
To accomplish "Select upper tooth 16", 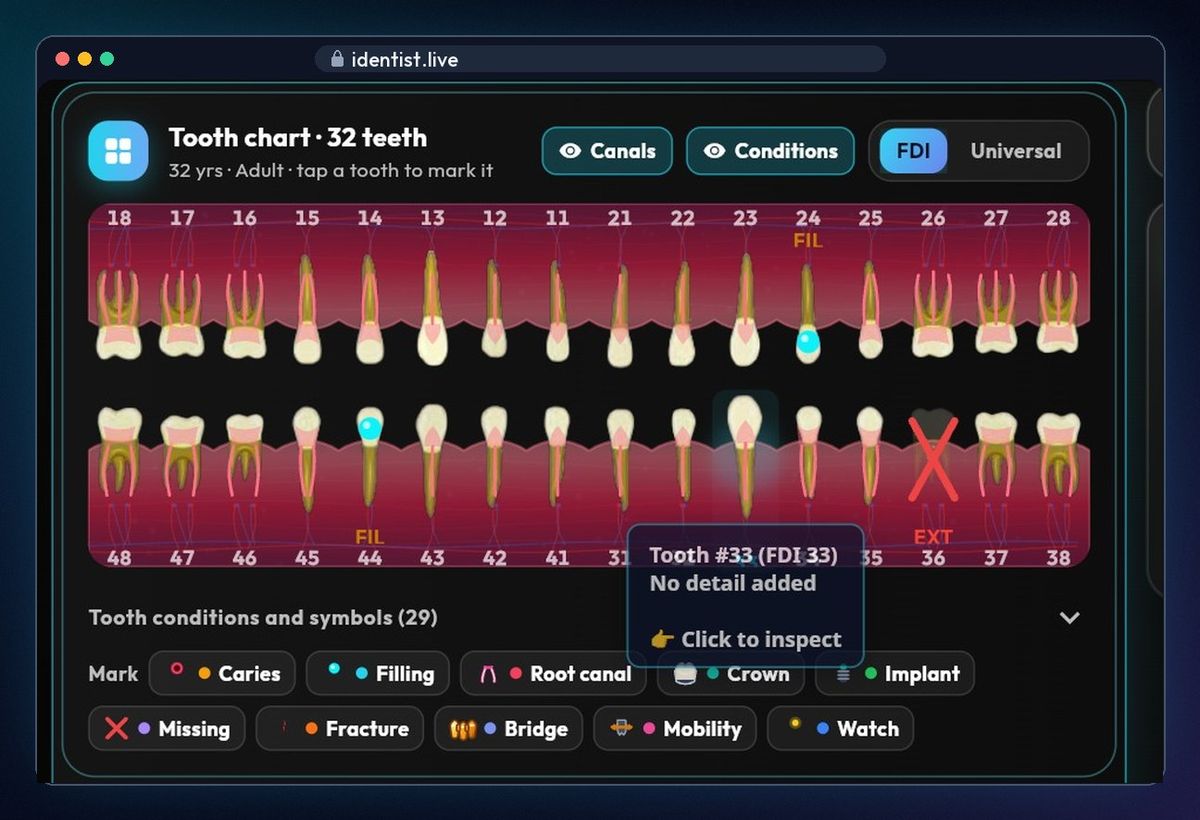I will (244, 312).
